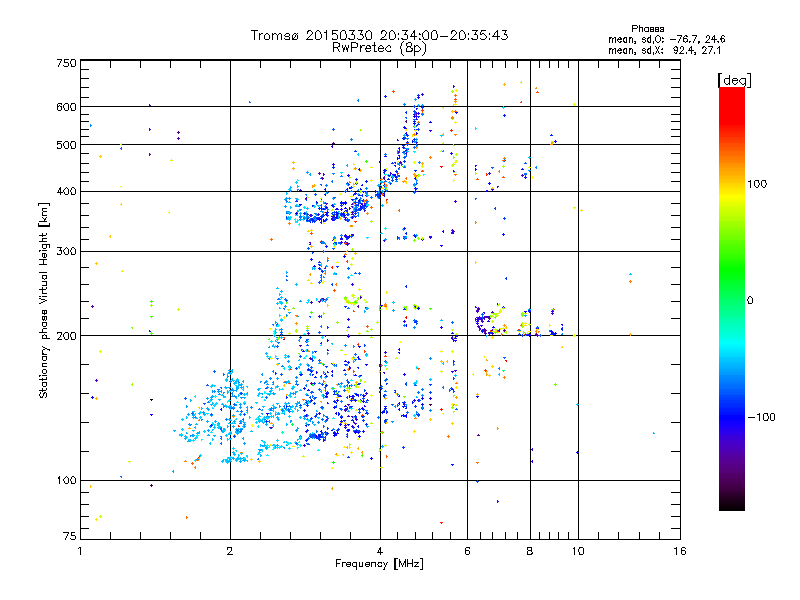Click the "mean, sd,X: 92.4, 27.1" line
The width and height of the screenshot is (800, 600).
[x=664, y=50]
